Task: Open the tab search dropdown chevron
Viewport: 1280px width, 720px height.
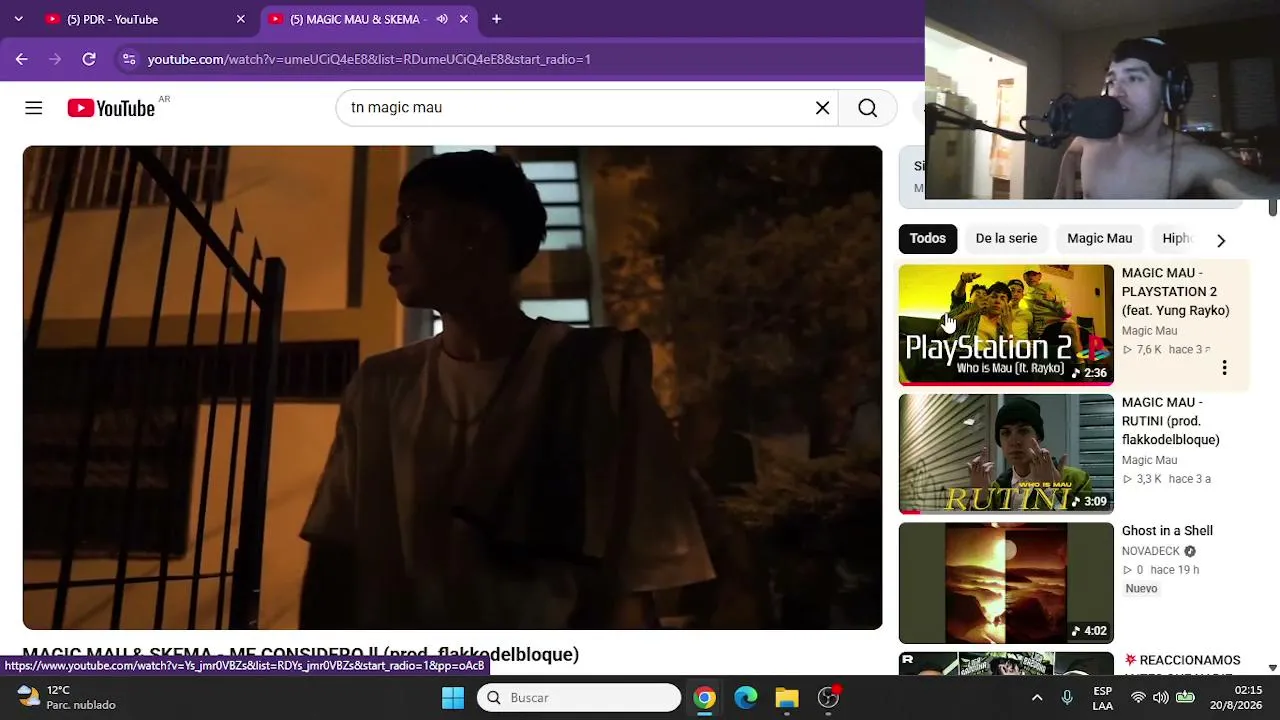Action: [x=18, y=19]
